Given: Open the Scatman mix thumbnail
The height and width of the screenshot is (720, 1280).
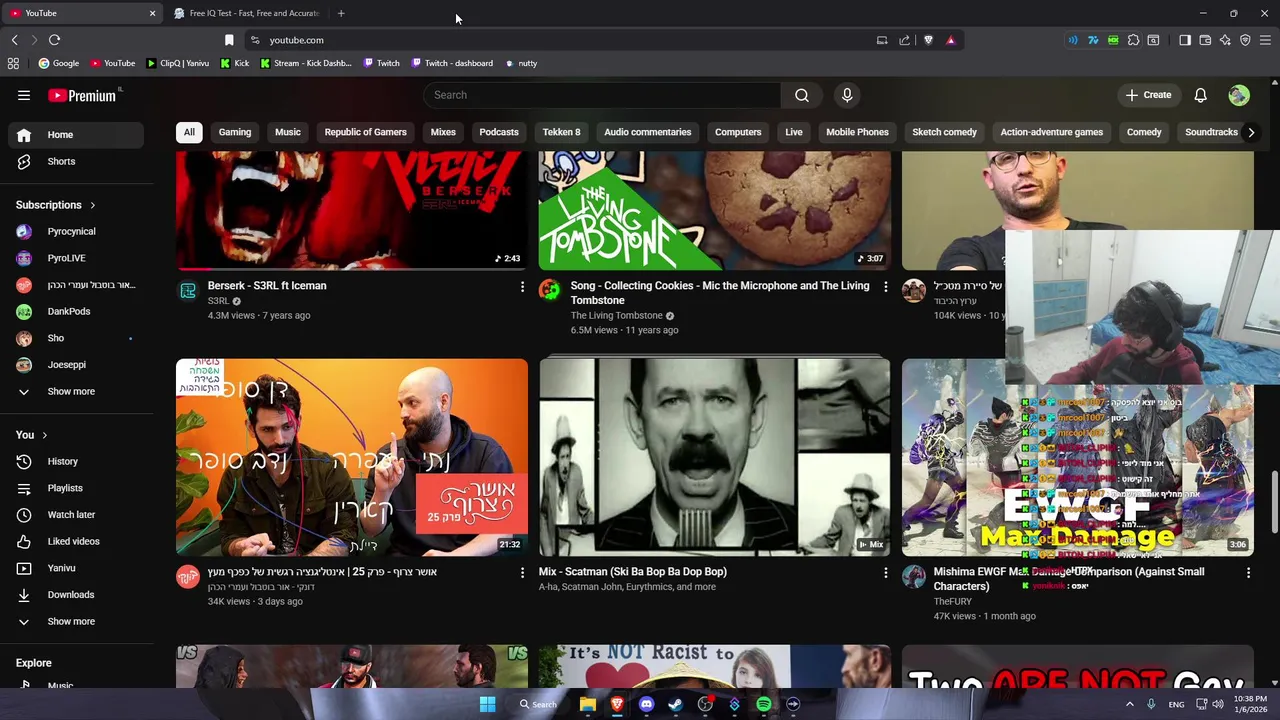Looking at the screenshot, I should click(x=714, y=457).
